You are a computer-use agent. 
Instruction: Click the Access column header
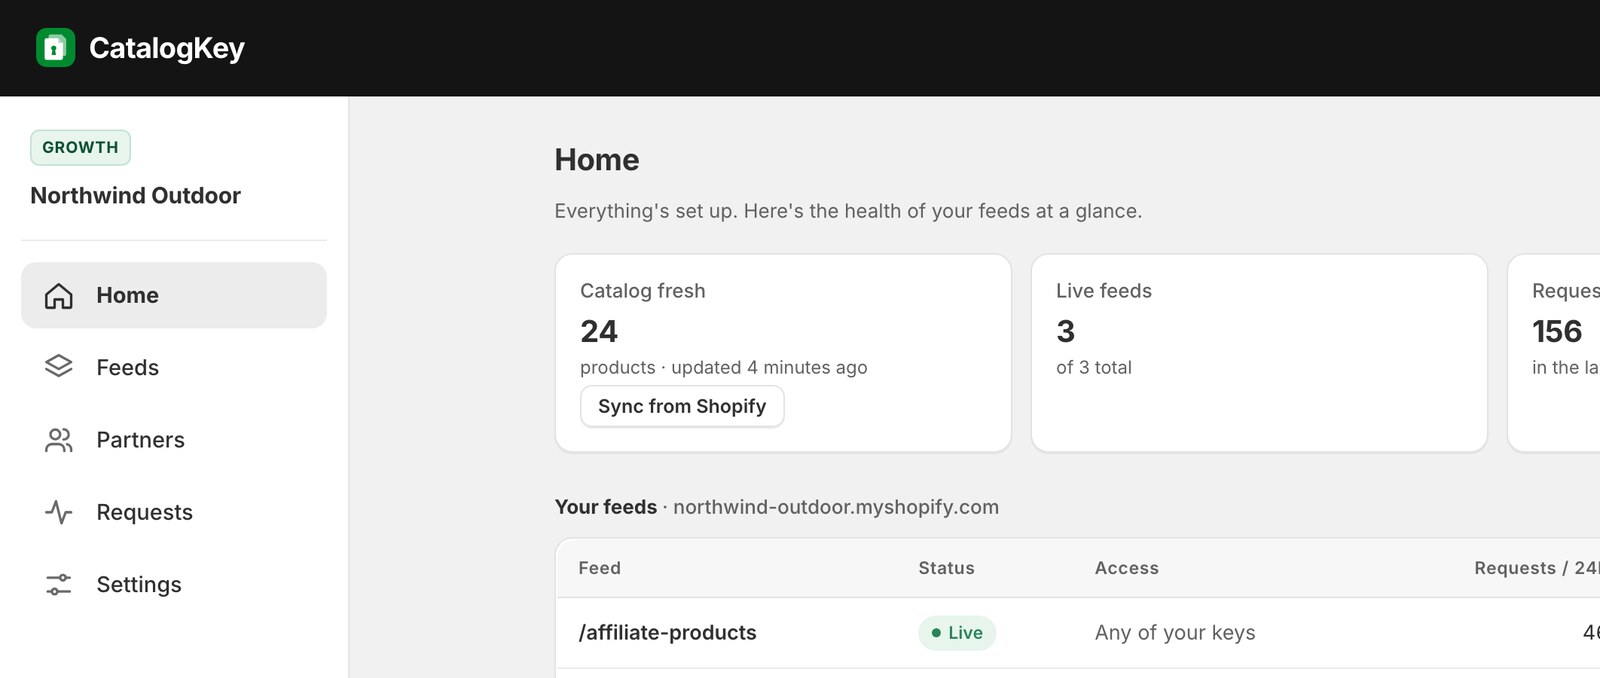click(x=1127, y=568)
